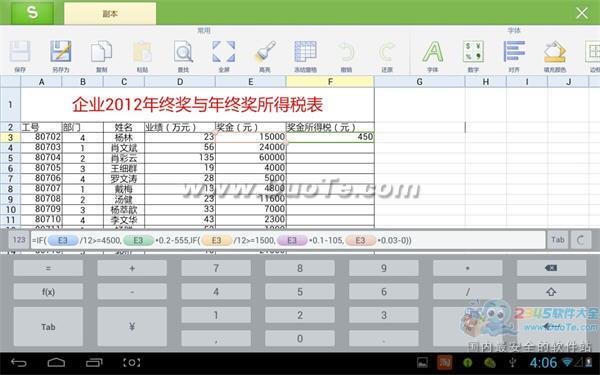Image resolution: width=600 pixels, height=375 pixels.
Task: Tap the slash divide key
Action: [x=468, y=292]
